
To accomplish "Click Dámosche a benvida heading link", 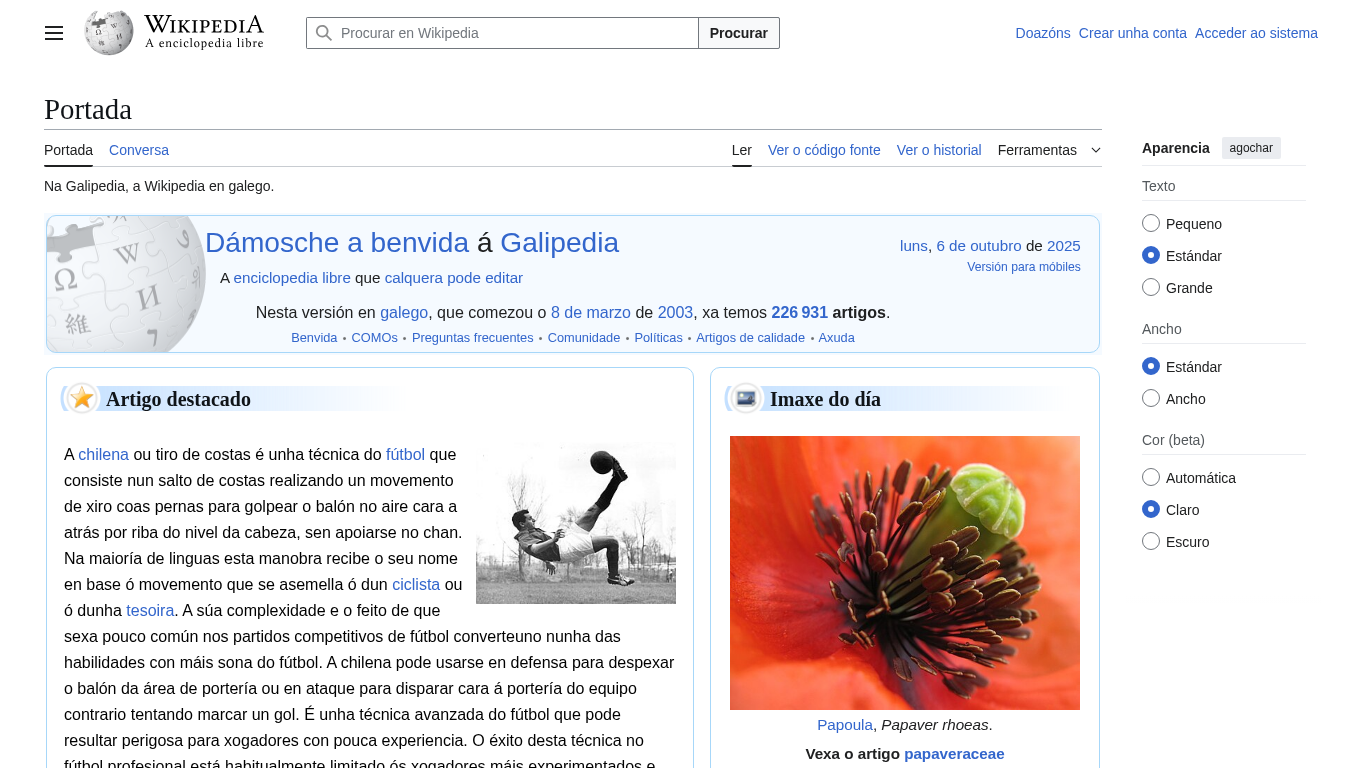I will tap(337, 243).
